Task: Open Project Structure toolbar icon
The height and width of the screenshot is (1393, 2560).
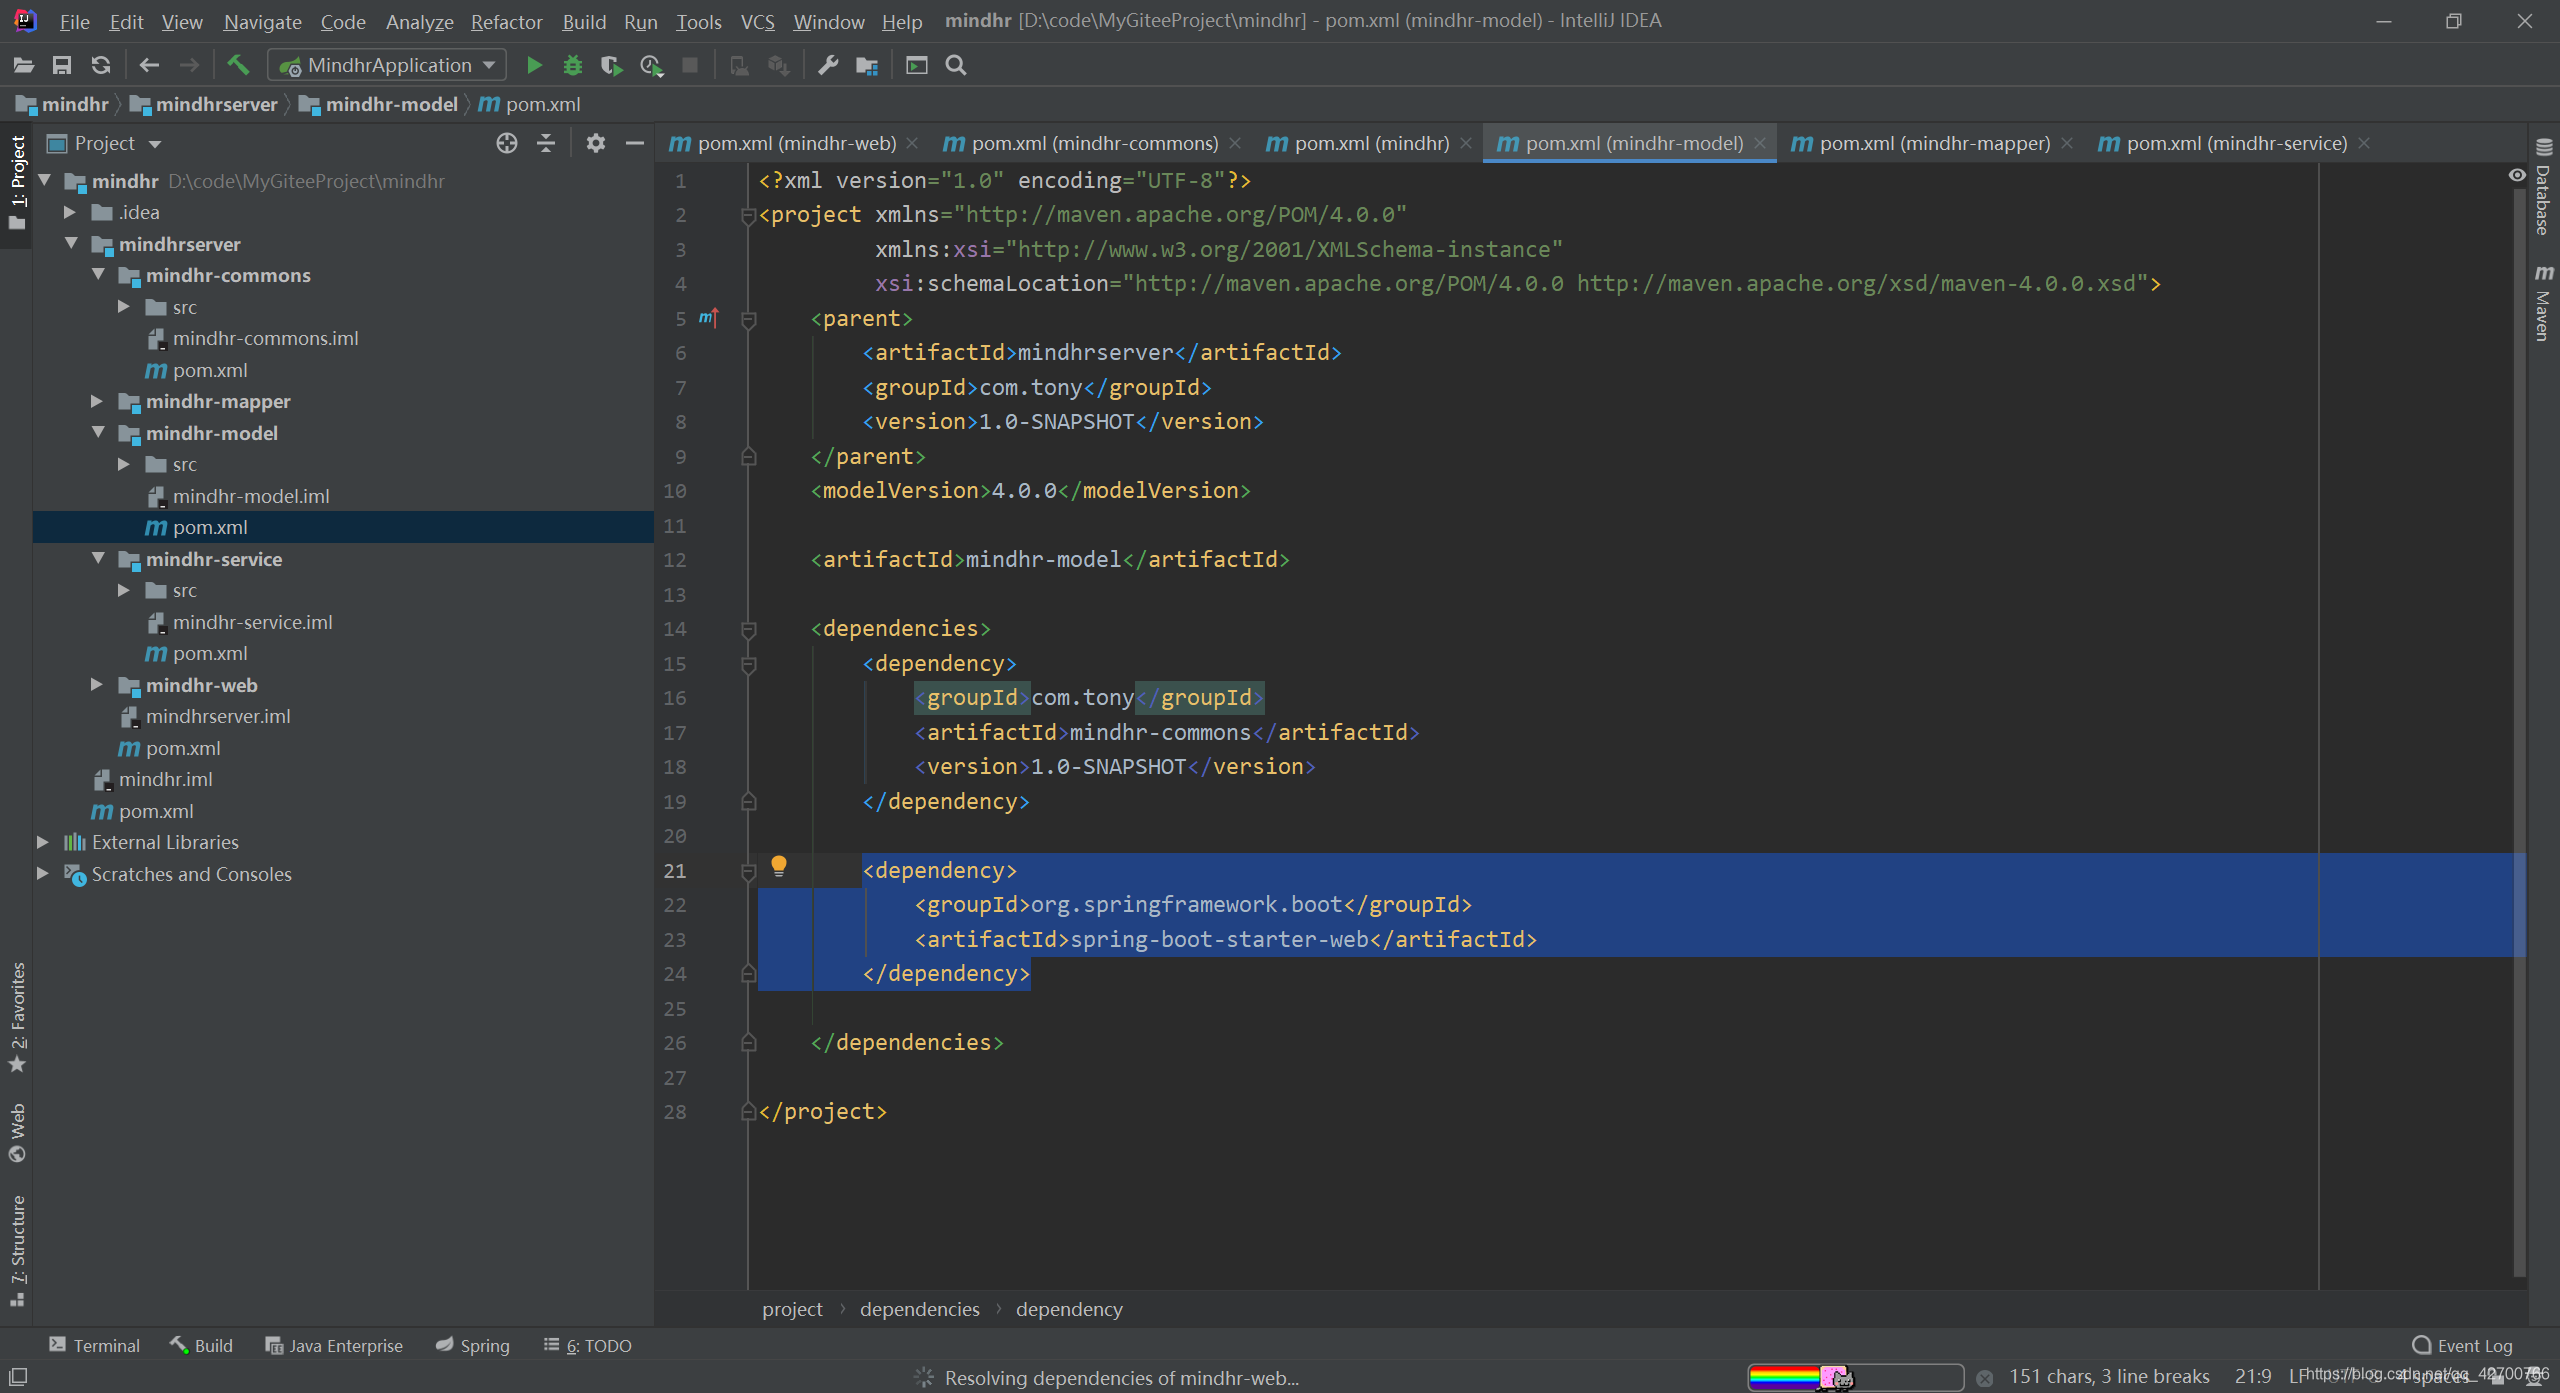Action: pos(867,65)
